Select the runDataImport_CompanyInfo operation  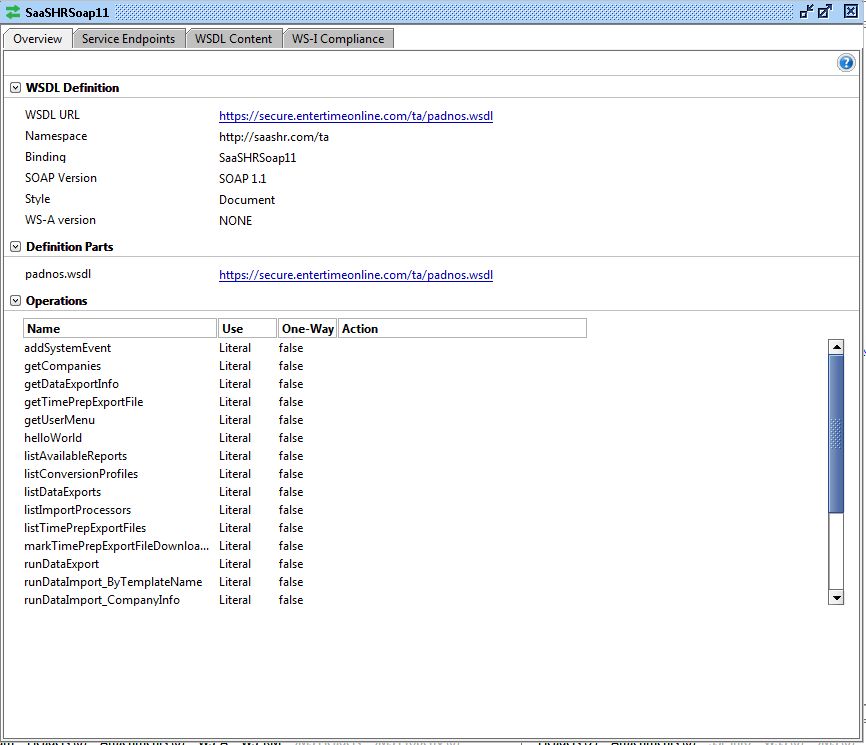pyautogui.click(x=102, y=600)
